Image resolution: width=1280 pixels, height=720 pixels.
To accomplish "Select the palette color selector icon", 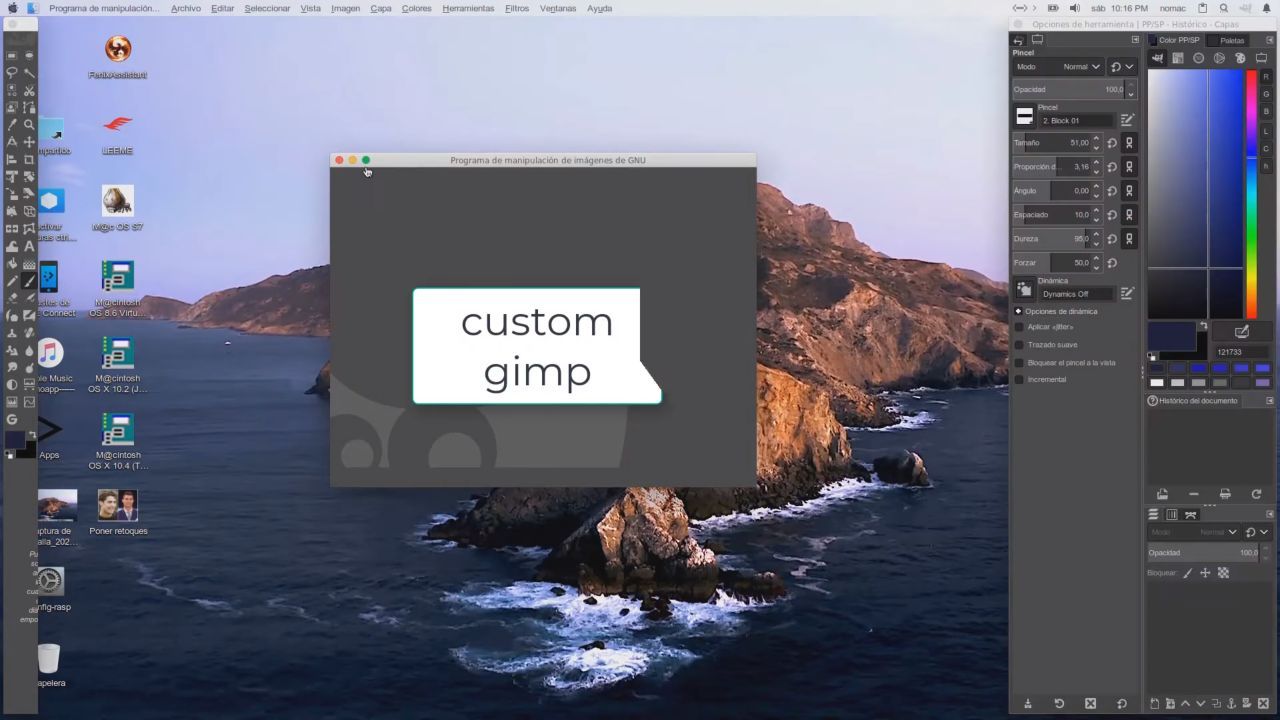I will (x=1240, y=58).
